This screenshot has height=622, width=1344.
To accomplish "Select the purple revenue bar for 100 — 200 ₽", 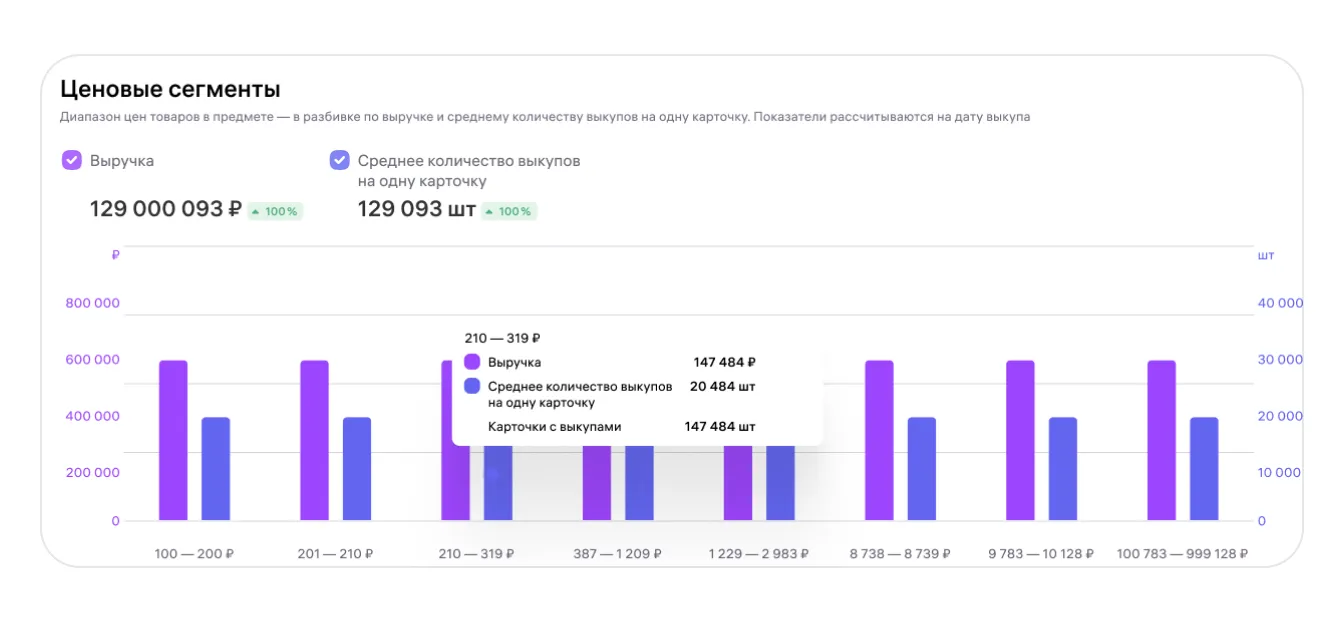I will 173,440.
